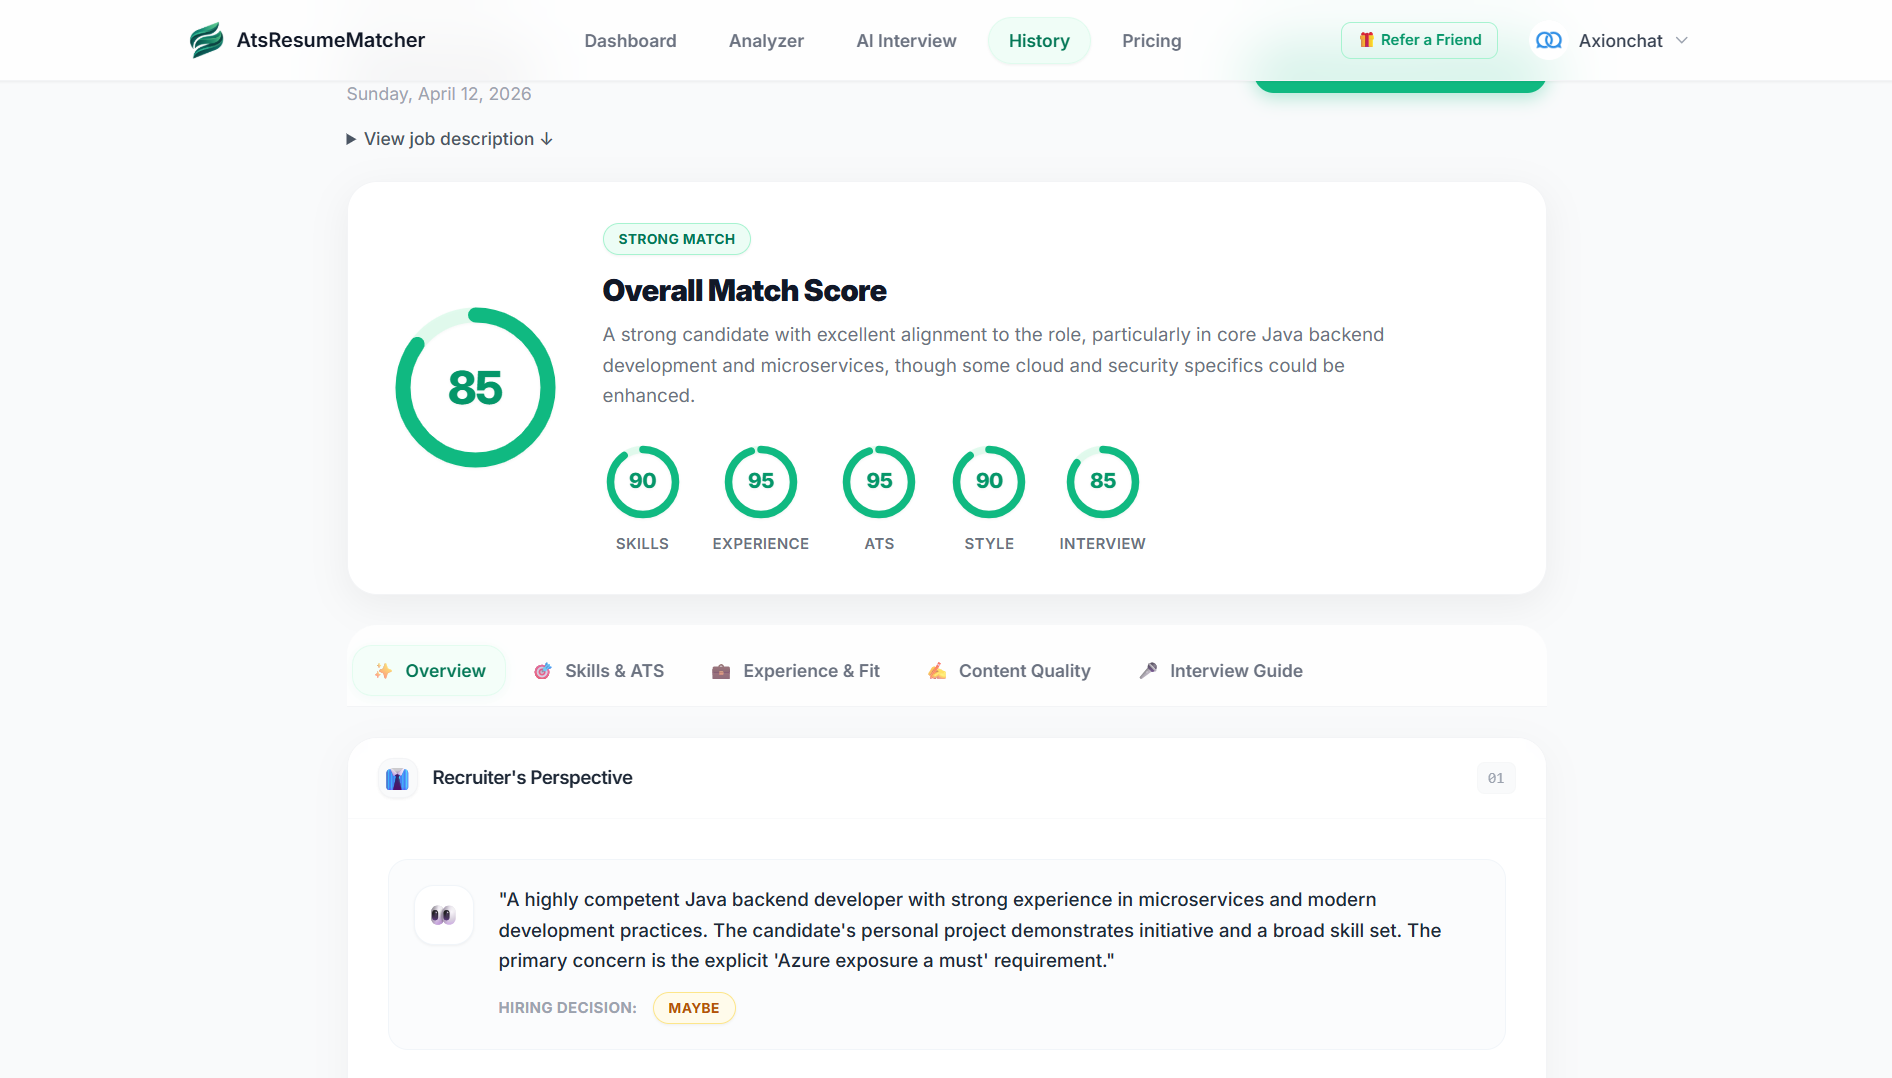
Task: Click the microphone icon on Interview Guide
Action: (1148, 671)
